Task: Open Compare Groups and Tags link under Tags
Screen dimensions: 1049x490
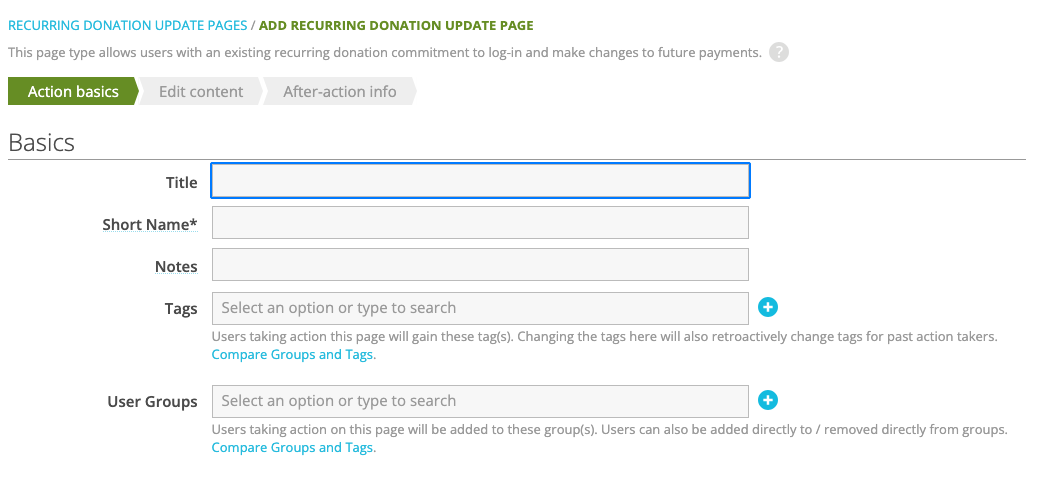Action: tap(293, 355)
